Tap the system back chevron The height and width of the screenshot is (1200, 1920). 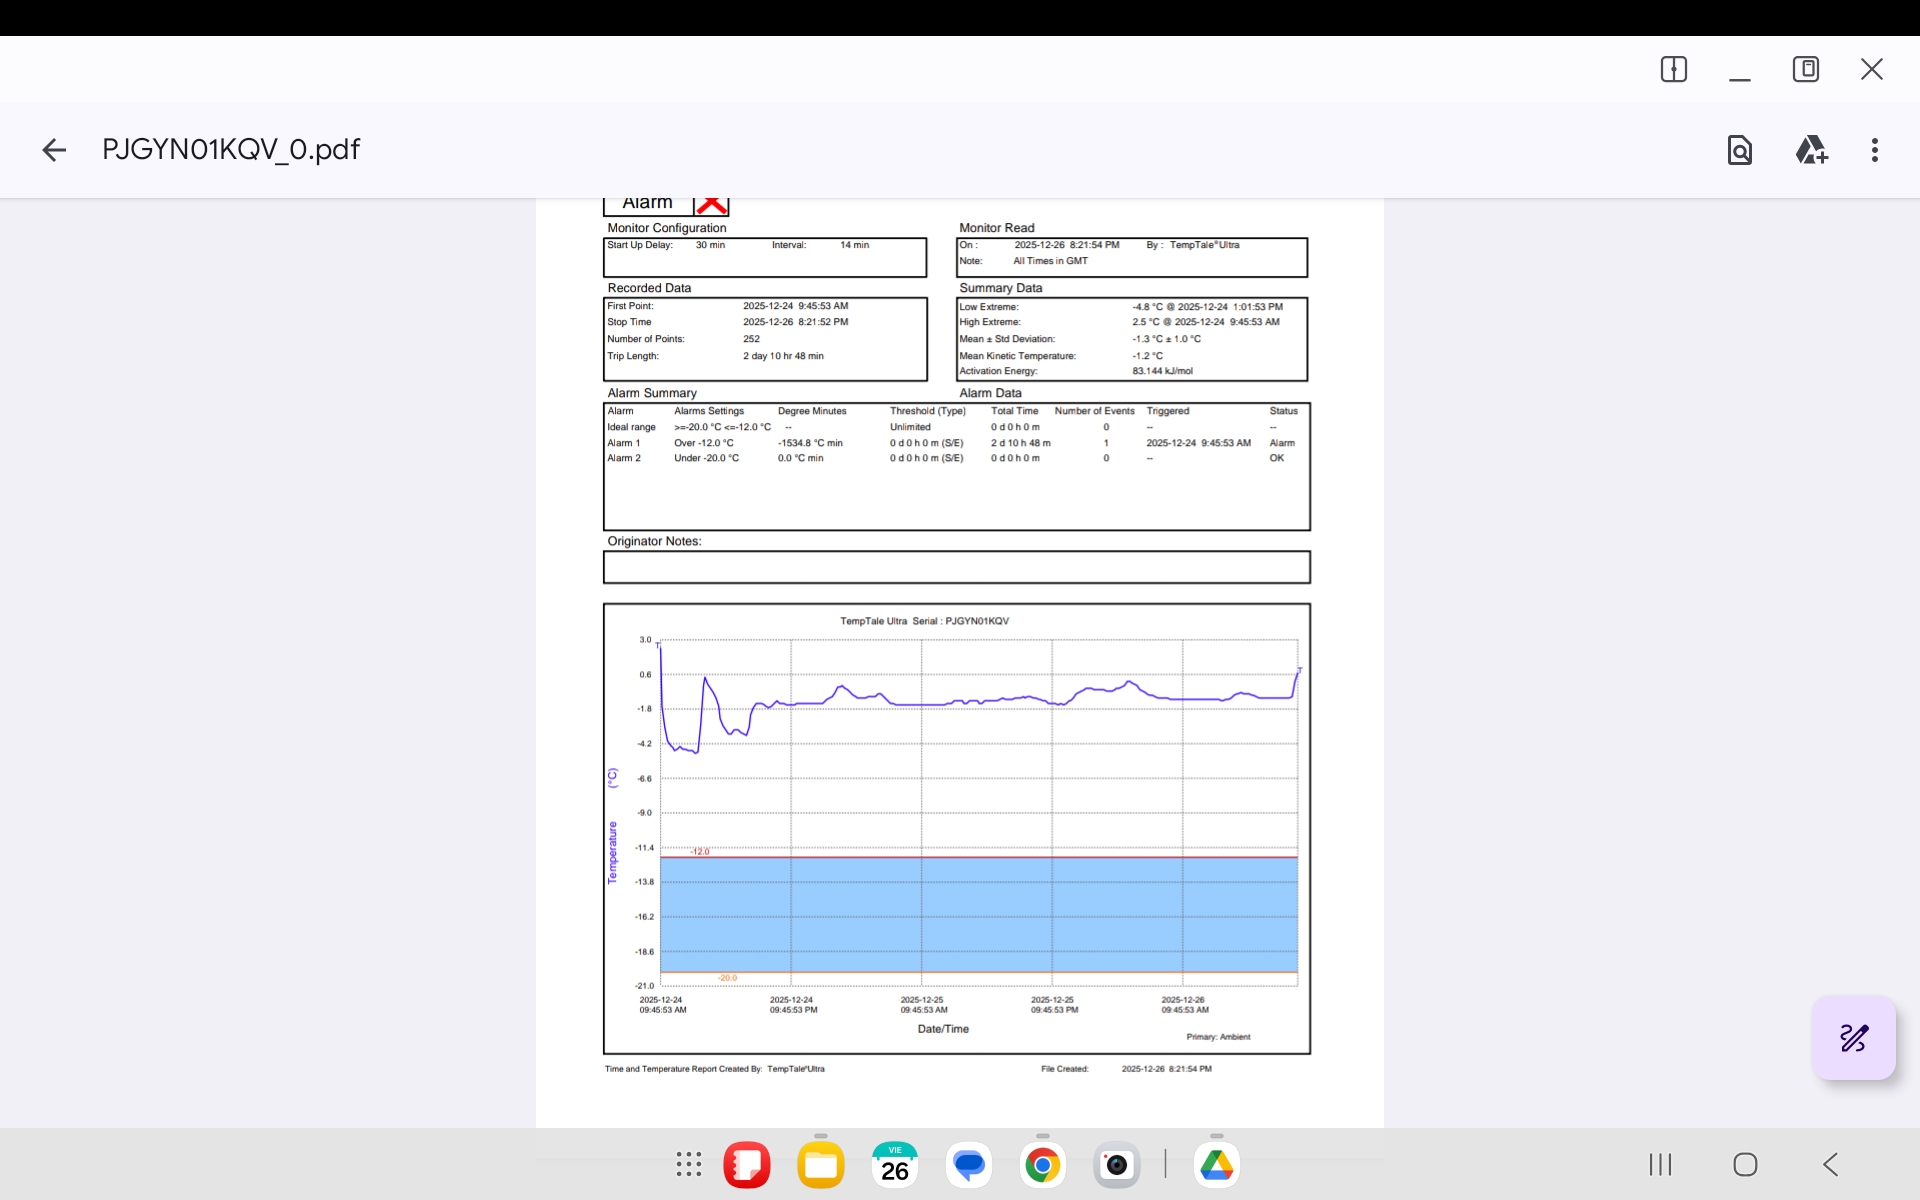tap(1830, 1164)
